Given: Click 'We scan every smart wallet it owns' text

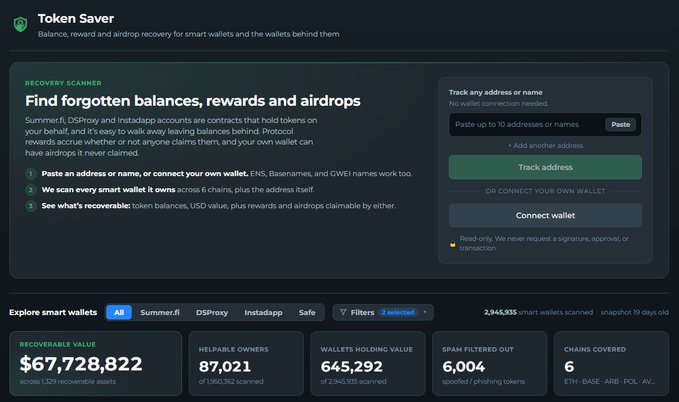Looking at the screenshot, I should 108,190.
